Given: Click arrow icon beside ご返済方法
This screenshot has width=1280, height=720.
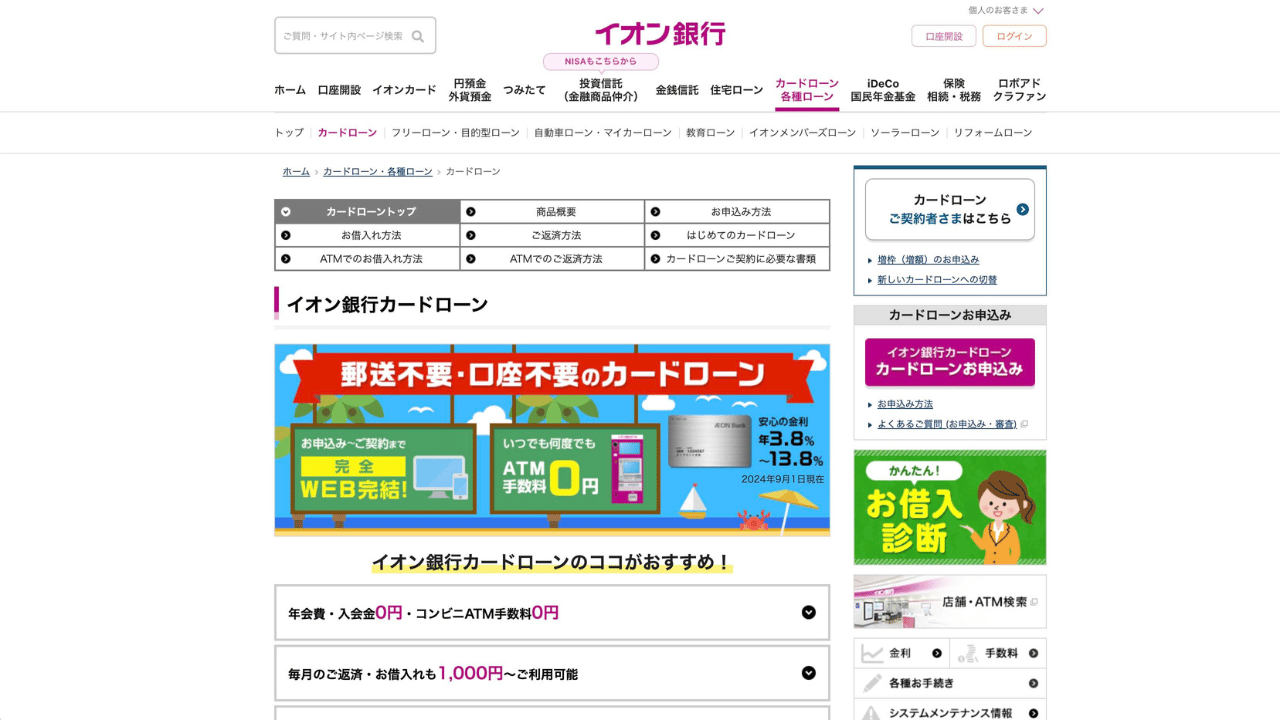Looking at the screenshot, I should point(471,235).
